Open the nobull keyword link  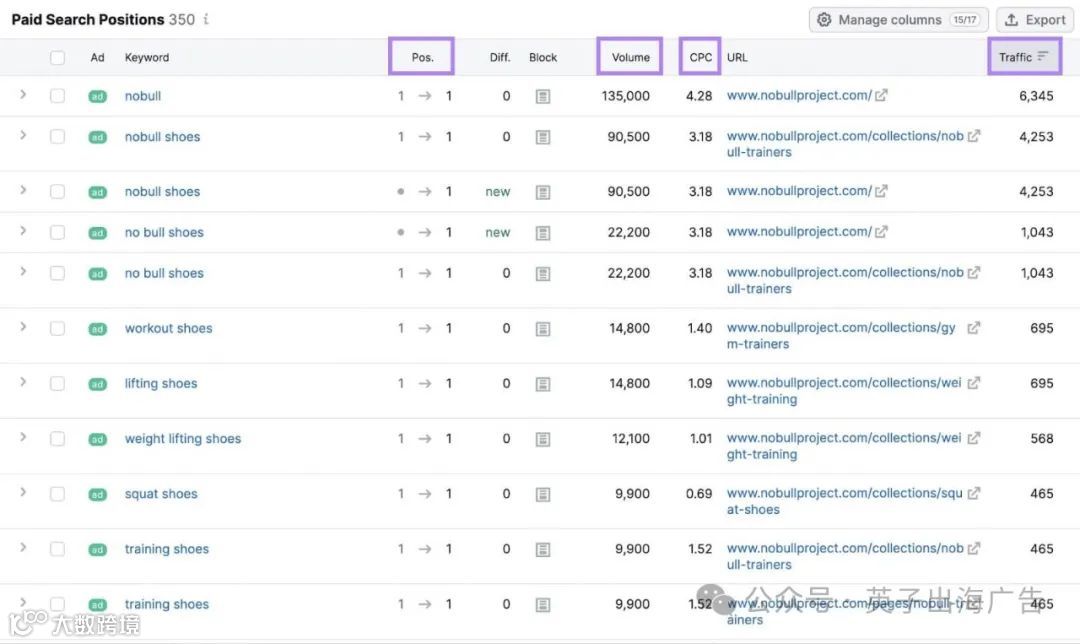tap(143, 96)
